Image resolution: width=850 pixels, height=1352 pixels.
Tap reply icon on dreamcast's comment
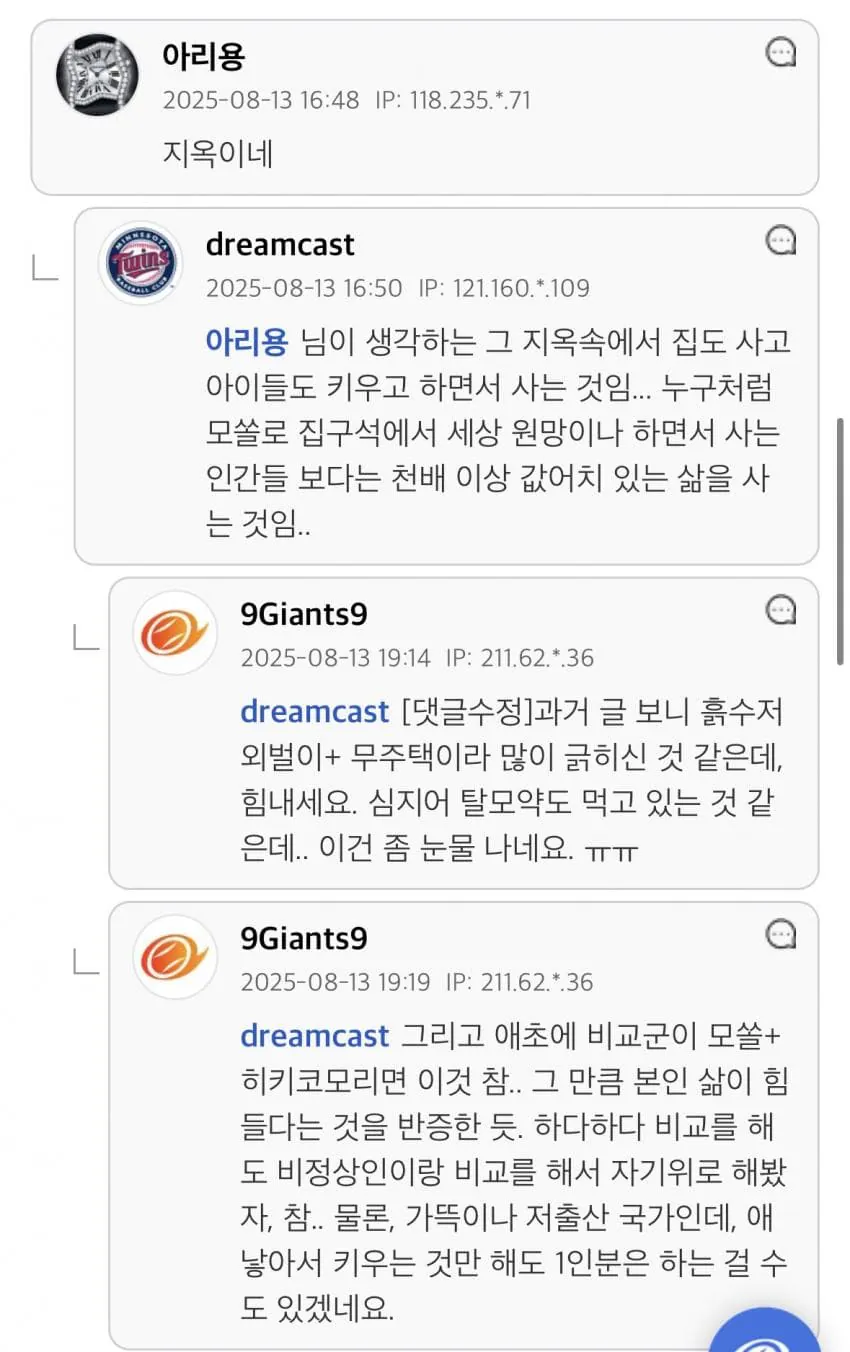click(x=780, y=240)
